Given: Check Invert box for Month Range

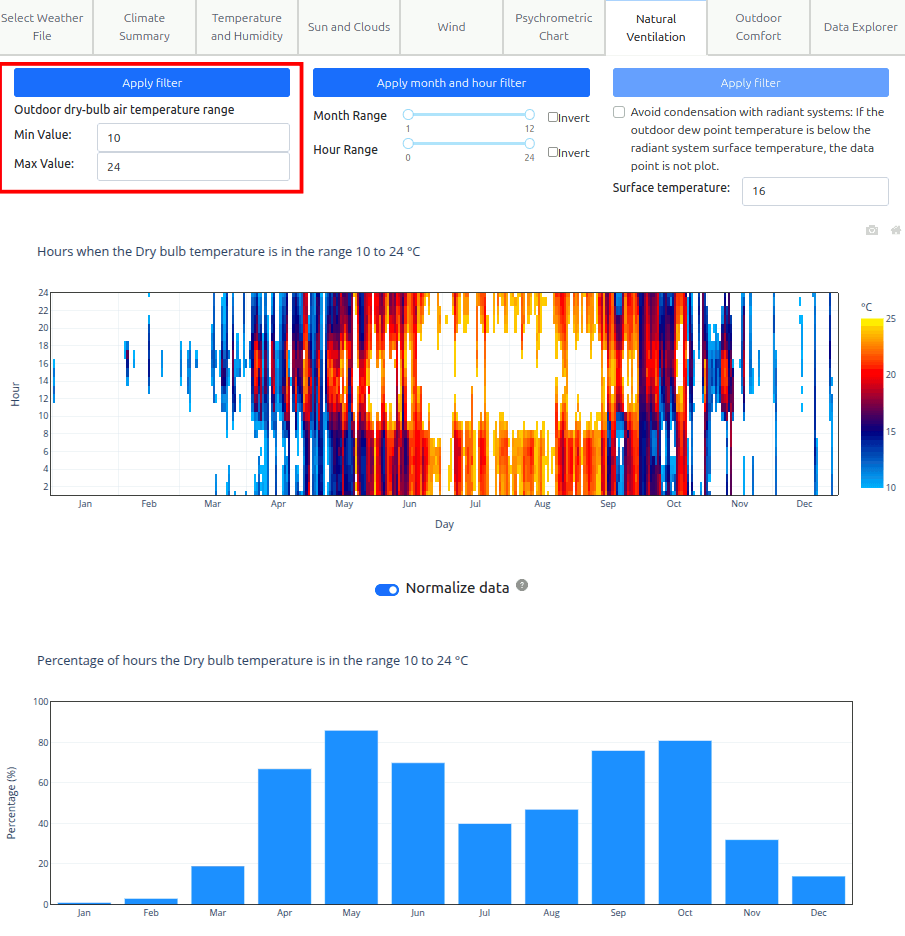Looking at the screenshot, I should tap(553, 117).
